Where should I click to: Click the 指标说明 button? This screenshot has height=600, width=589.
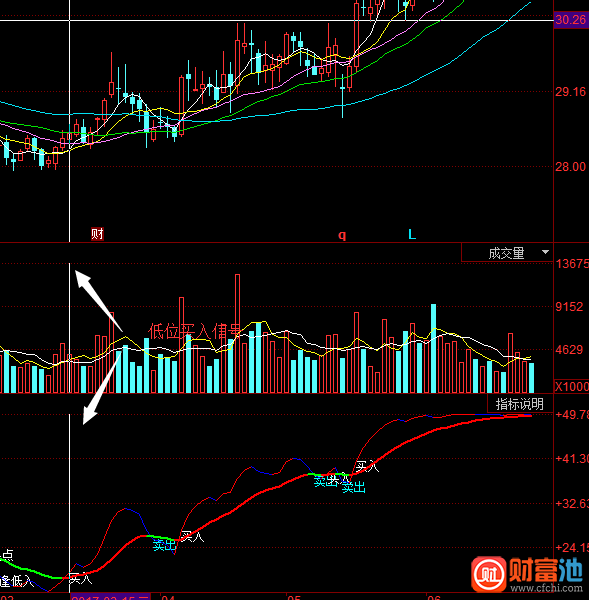click(519, 404)
